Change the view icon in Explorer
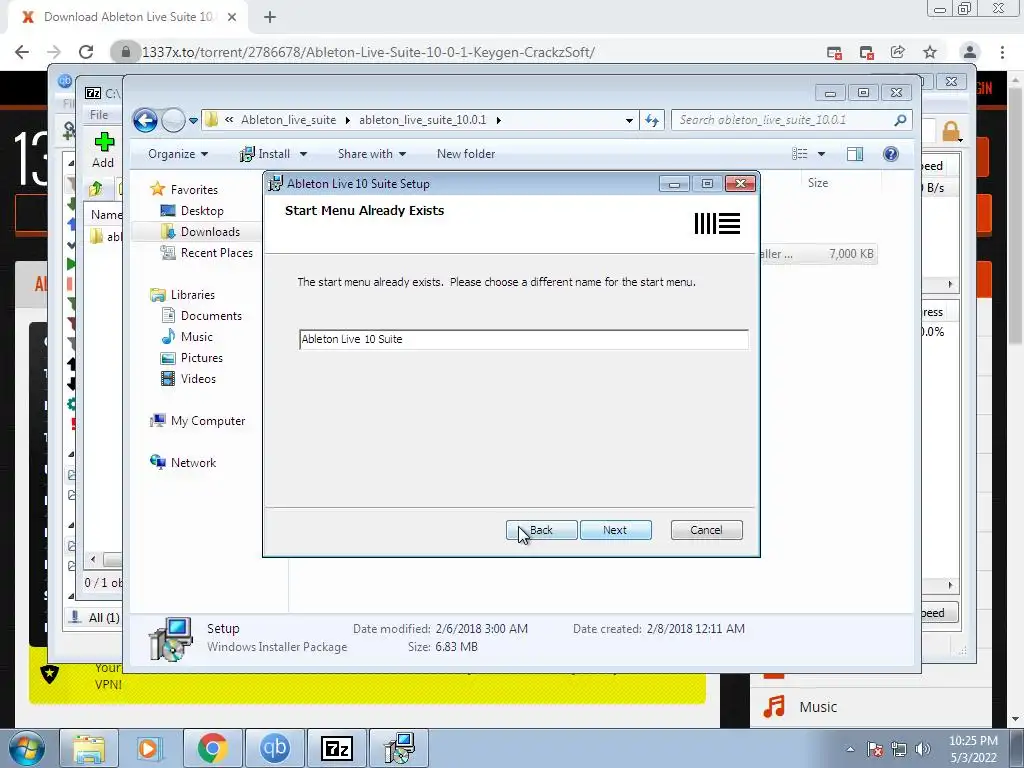Image resolution: width=1024 pixels, height=768 pixels. [x=799, y=154]
